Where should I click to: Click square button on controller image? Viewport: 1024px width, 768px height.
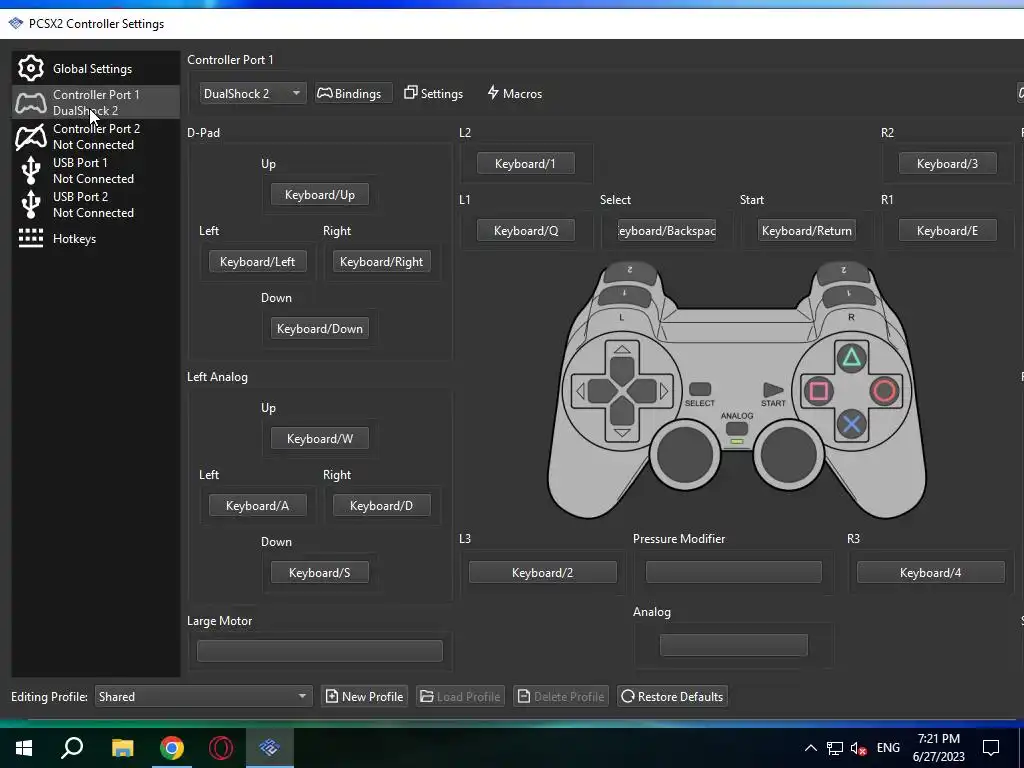818,391
